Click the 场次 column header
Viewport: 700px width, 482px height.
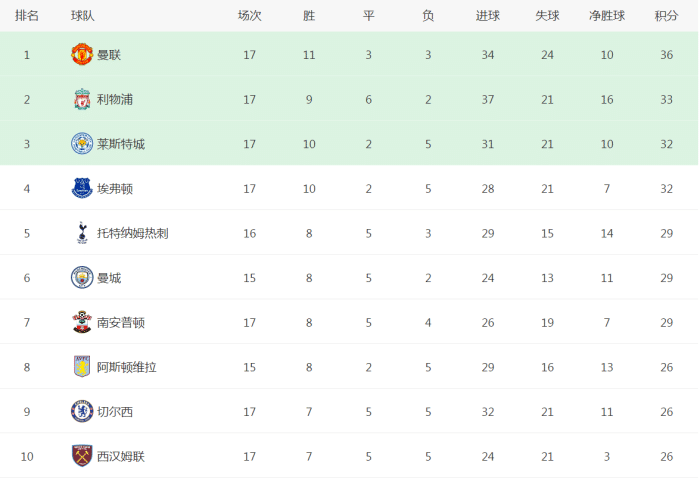[249, 16]
